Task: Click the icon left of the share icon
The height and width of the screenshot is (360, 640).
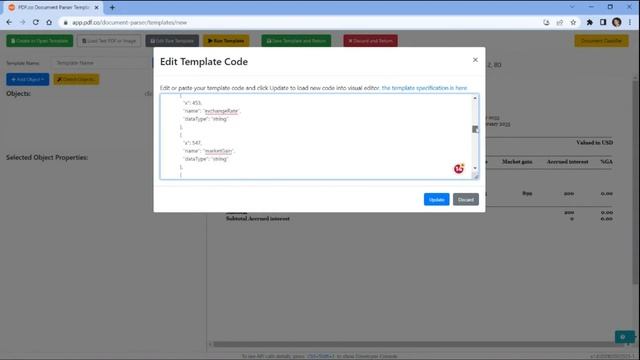Action: [x=546, y=22]
